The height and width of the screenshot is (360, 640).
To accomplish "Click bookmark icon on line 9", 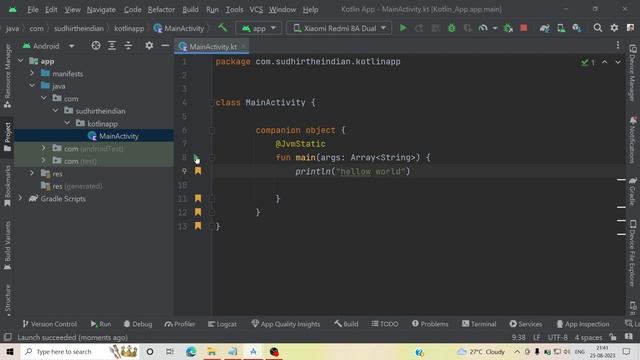I will [x=198, y=171].
